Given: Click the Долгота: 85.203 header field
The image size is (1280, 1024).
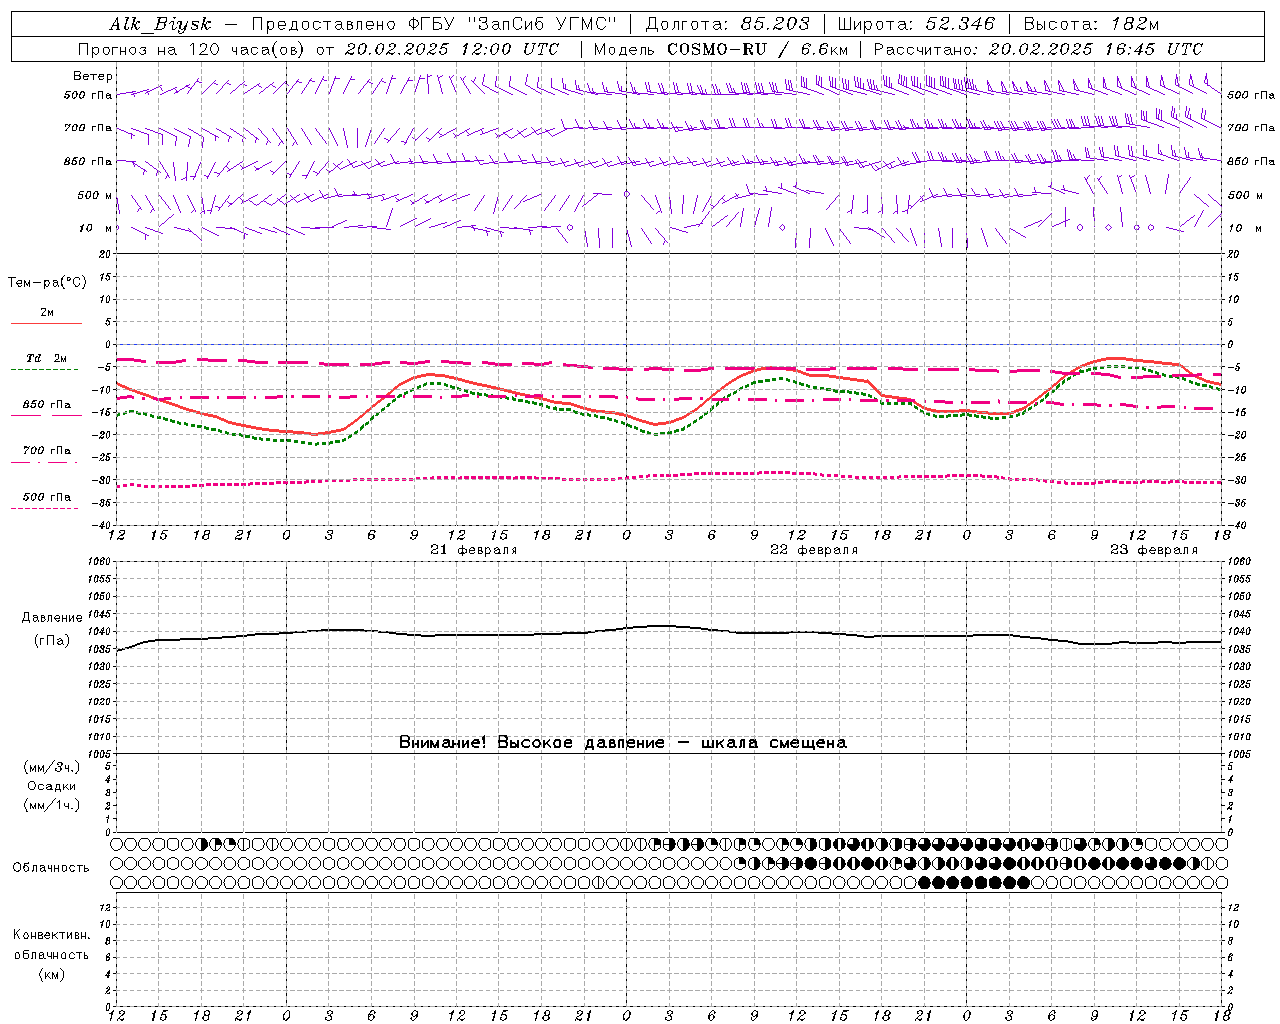Looking at the screenshot, I should coord(727,24).
